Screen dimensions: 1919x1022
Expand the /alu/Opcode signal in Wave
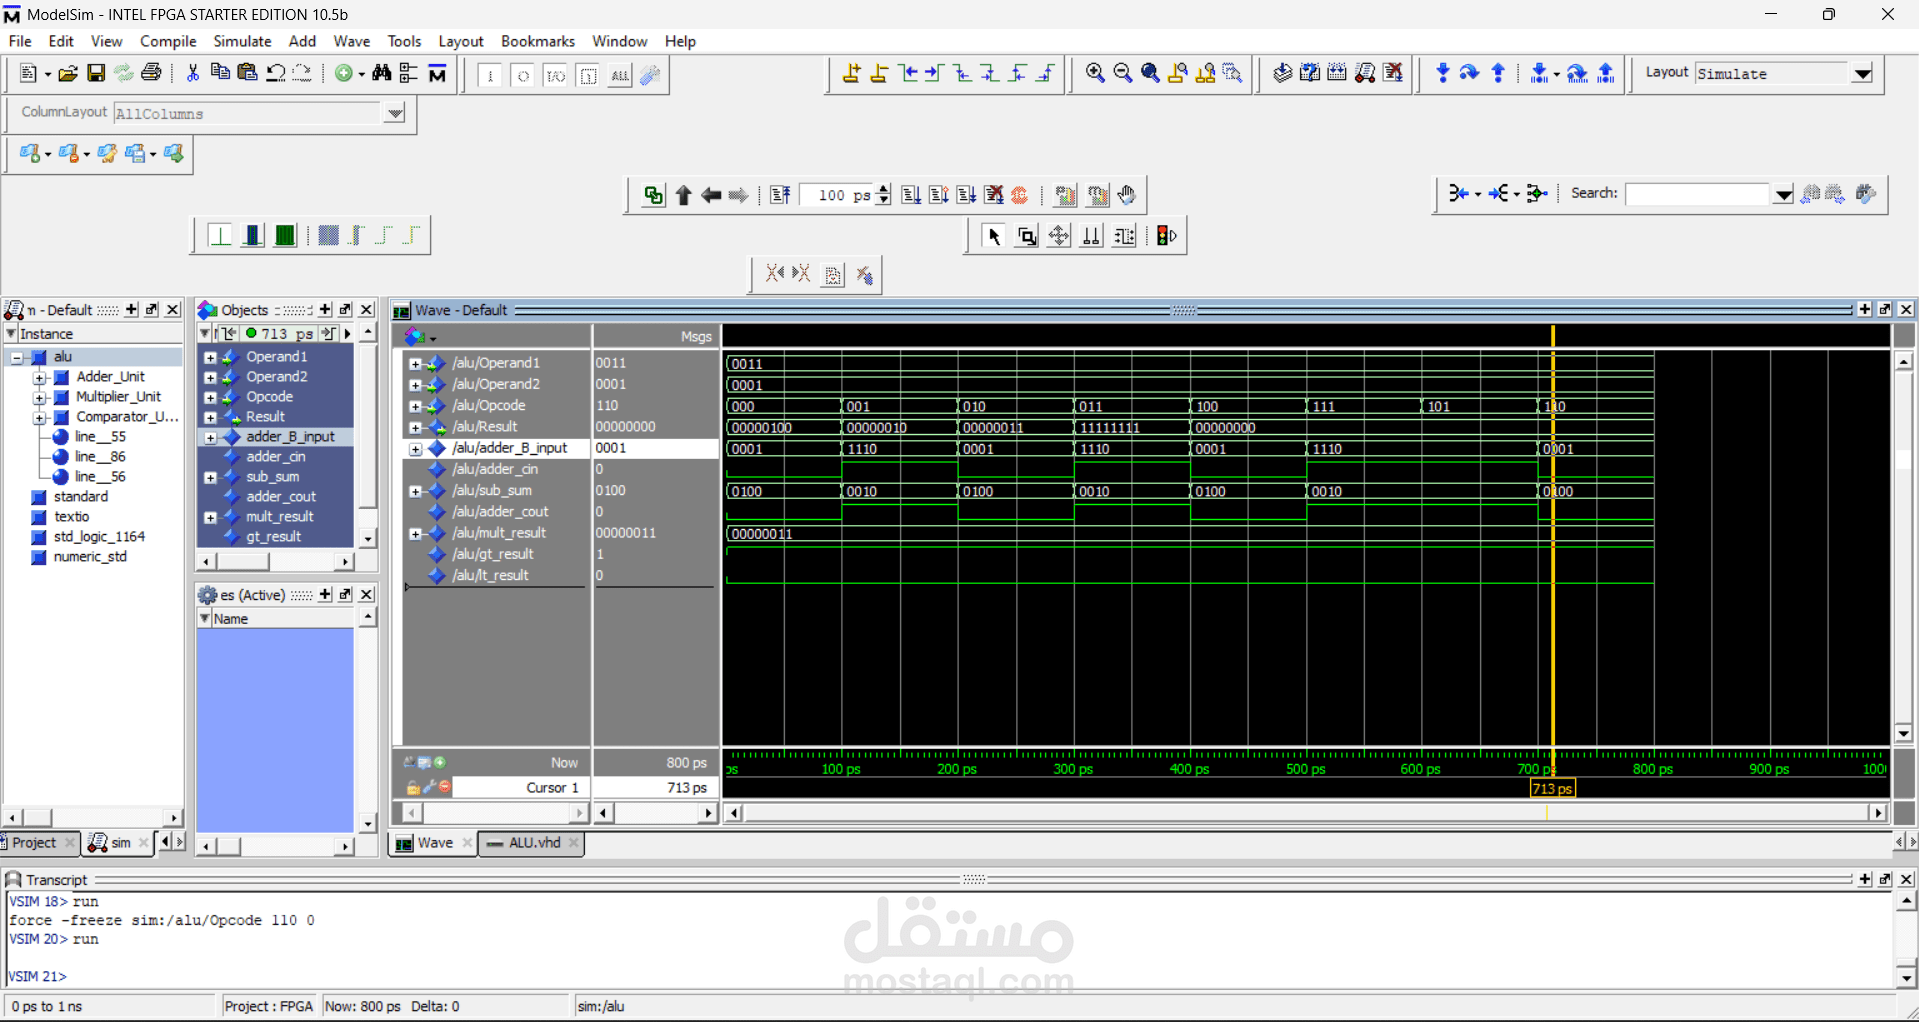point(415,406)
